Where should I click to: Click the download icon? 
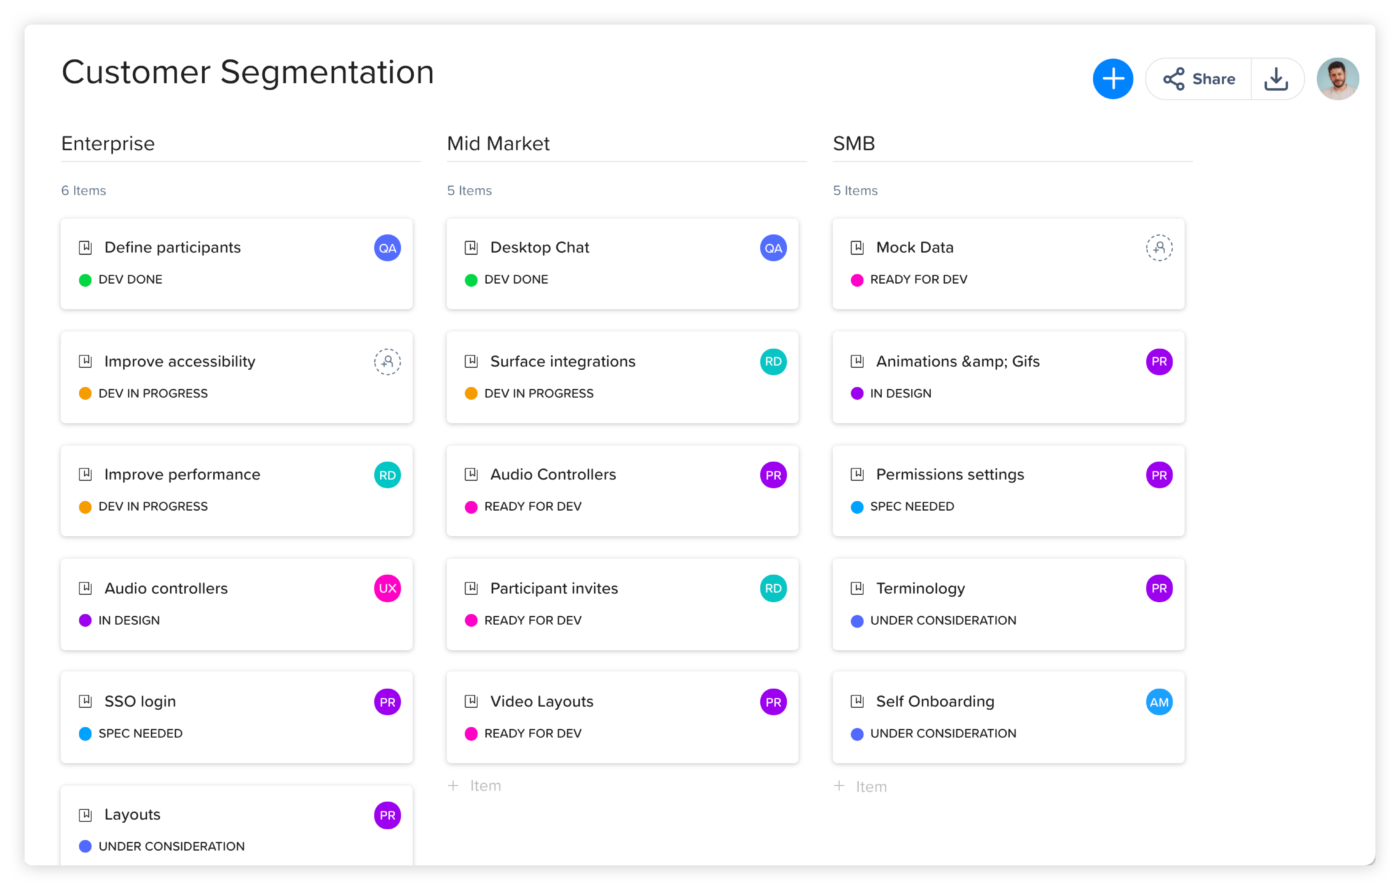click(x=1276, y=79)
